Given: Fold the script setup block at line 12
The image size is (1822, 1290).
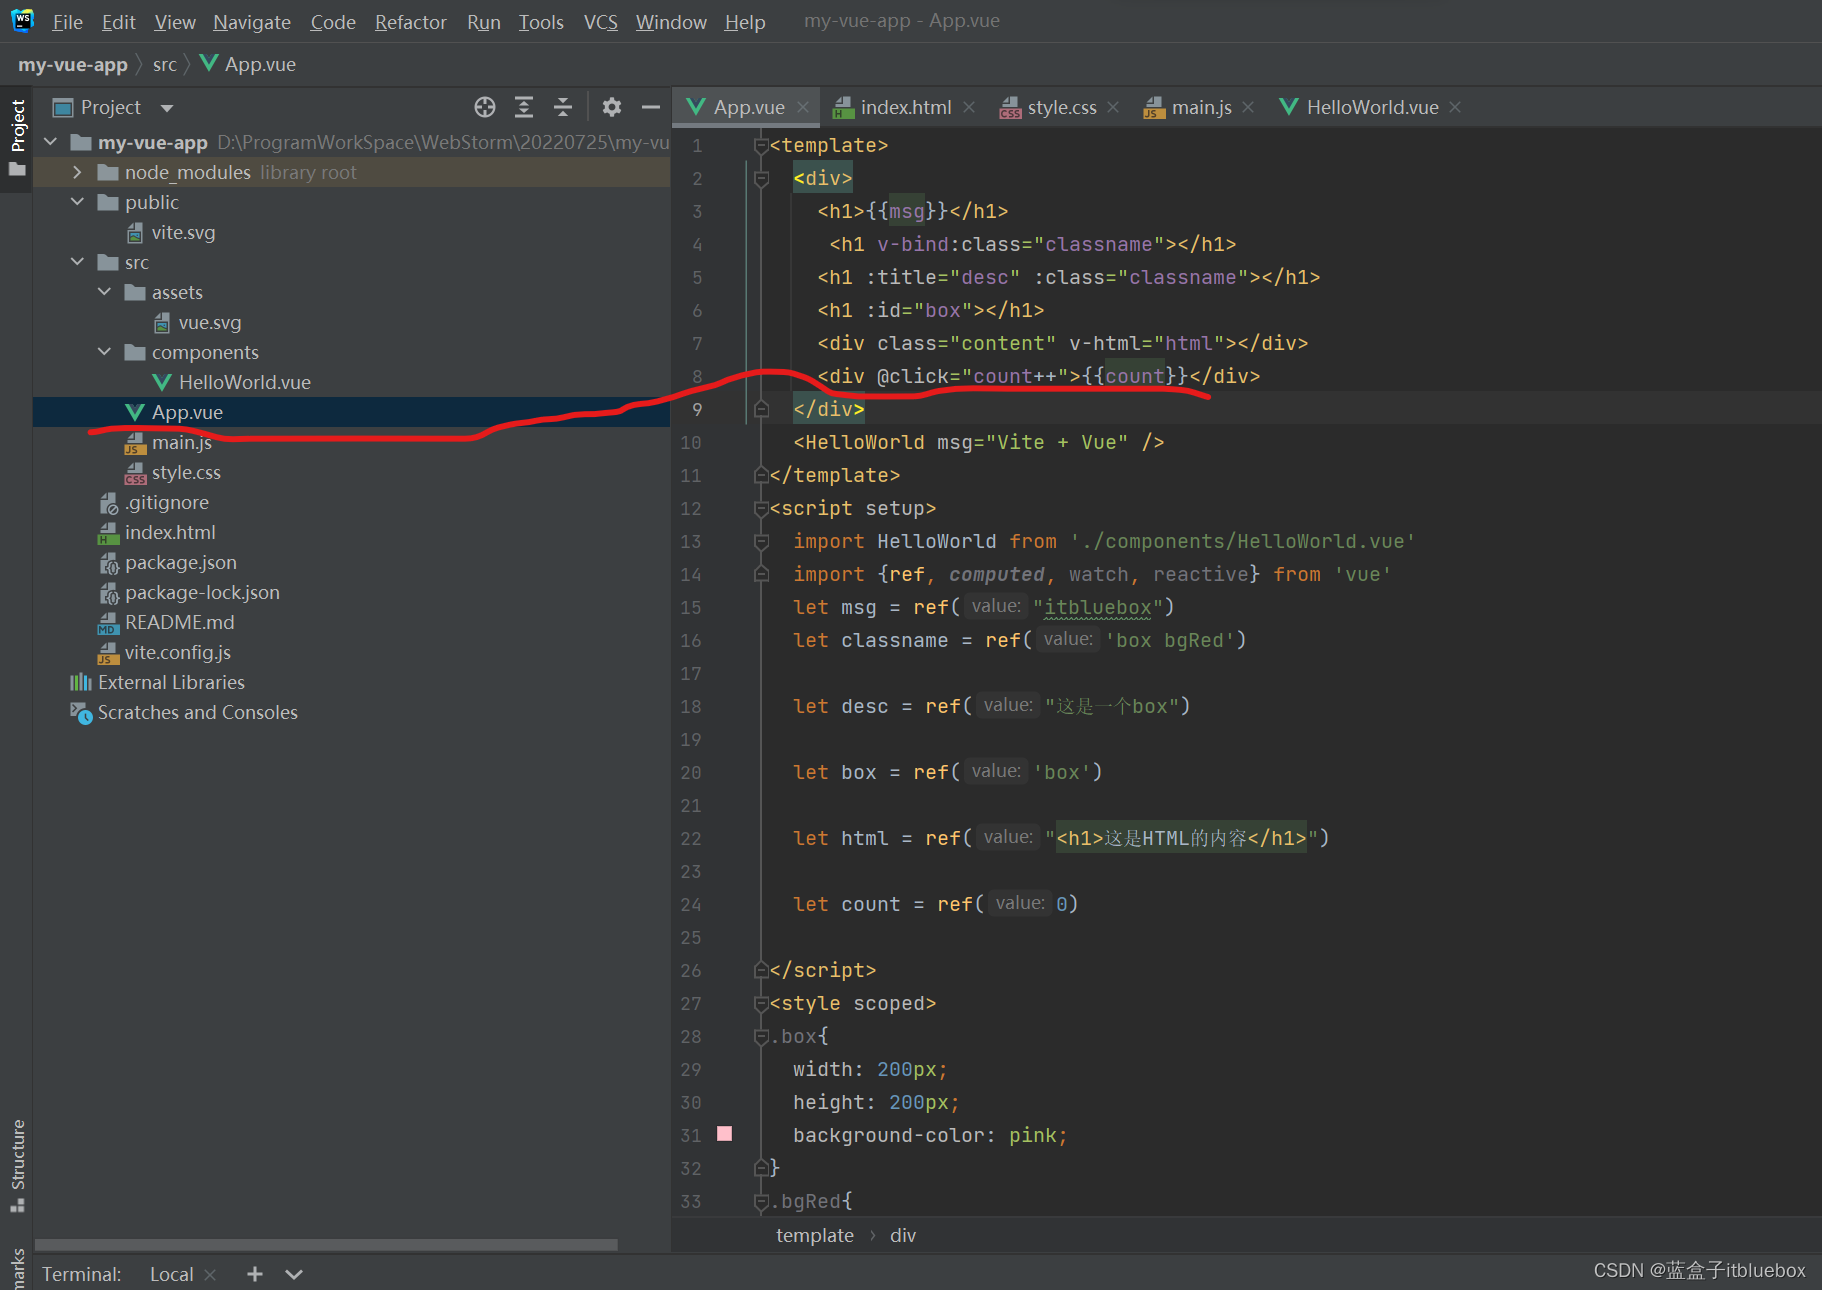Looking at the screenshot, I should click(761, 509).
